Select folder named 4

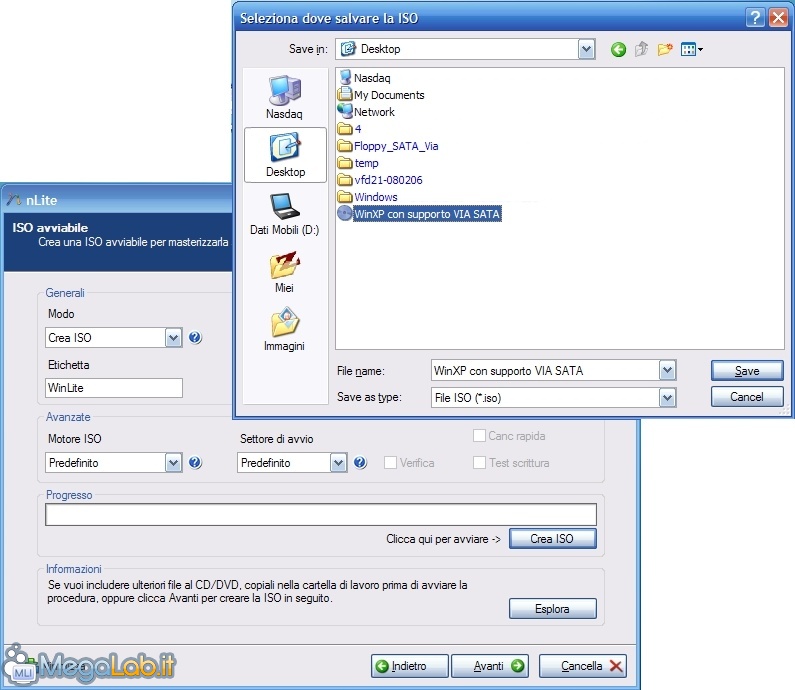(350, 129)
